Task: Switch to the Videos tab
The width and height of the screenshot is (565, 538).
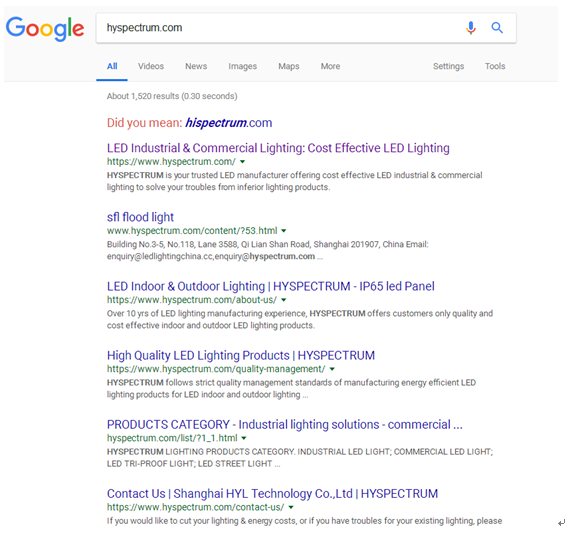Action: 151,66
